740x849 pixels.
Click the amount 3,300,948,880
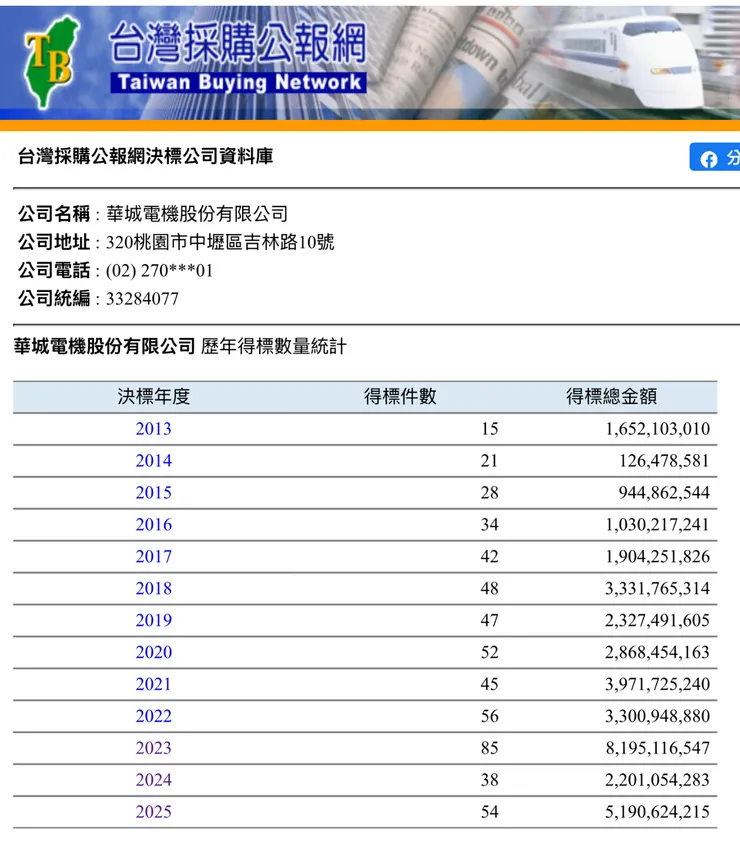pyautogui.click(x=657, y=716)
